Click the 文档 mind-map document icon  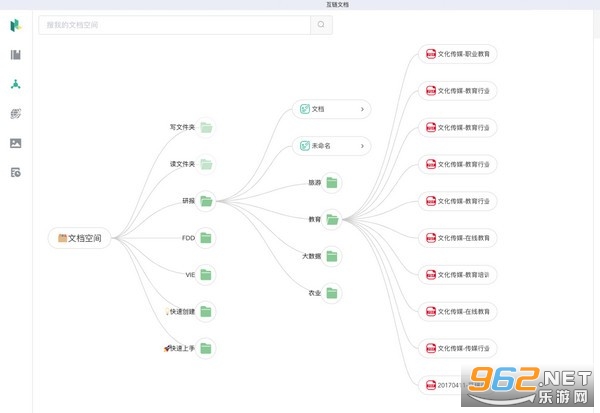305,109
